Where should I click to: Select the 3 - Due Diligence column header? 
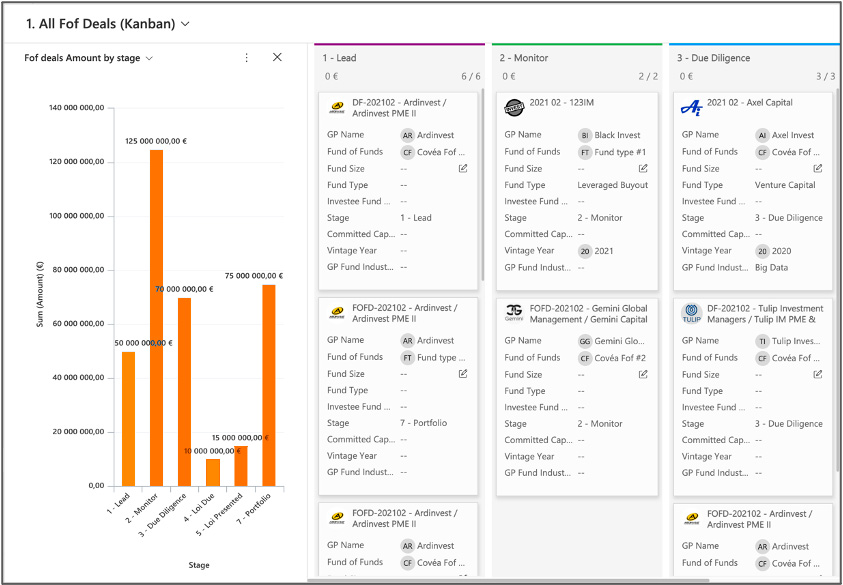(x=713, y=58)
